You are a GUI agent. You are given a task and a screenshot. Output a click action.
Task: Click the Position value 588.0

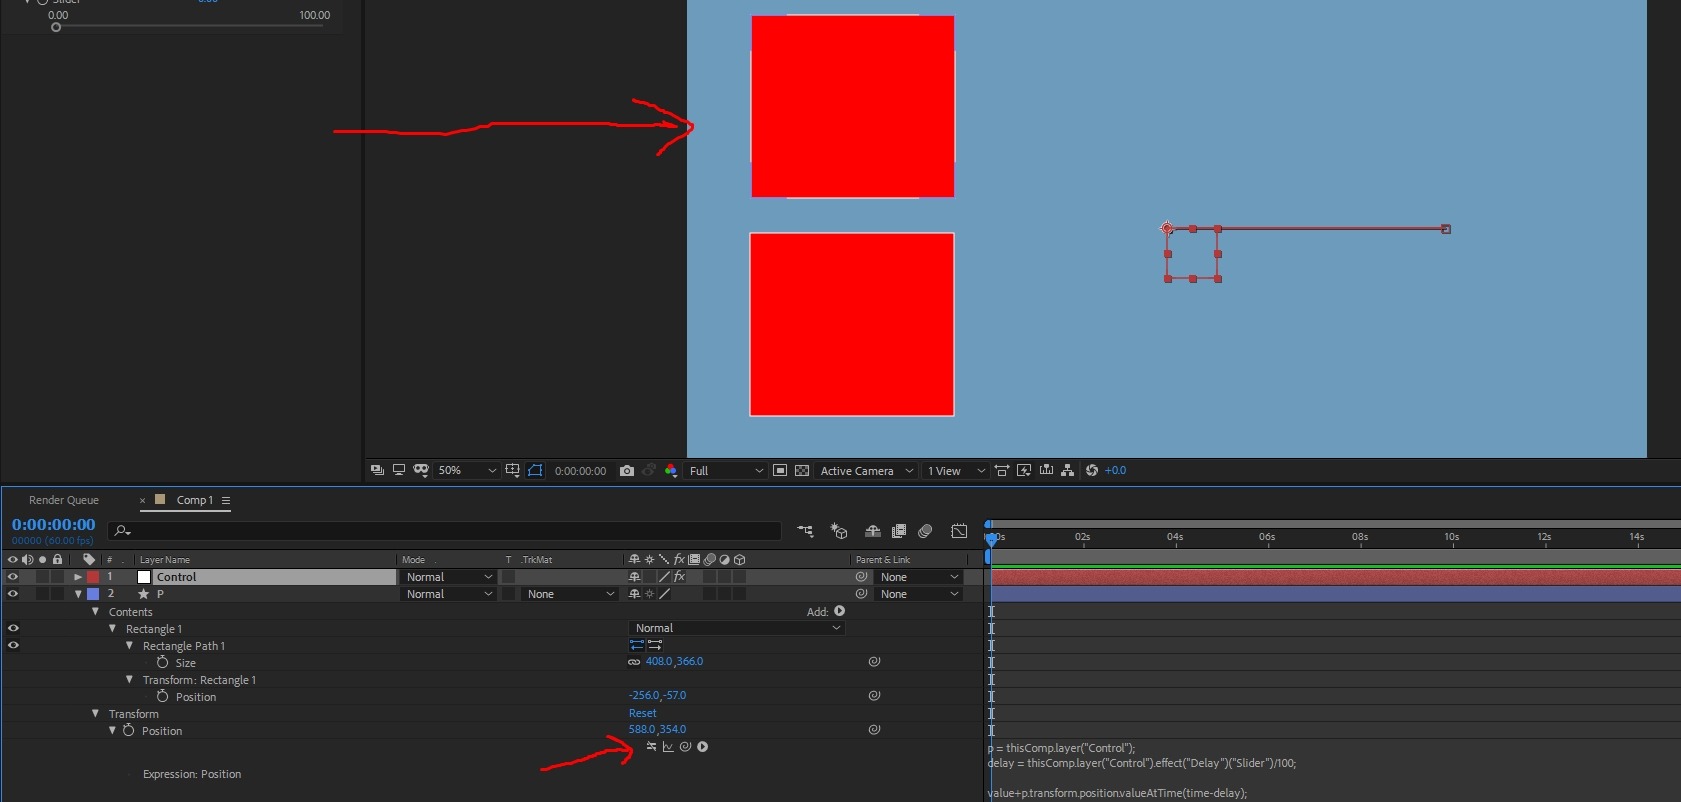642,730
